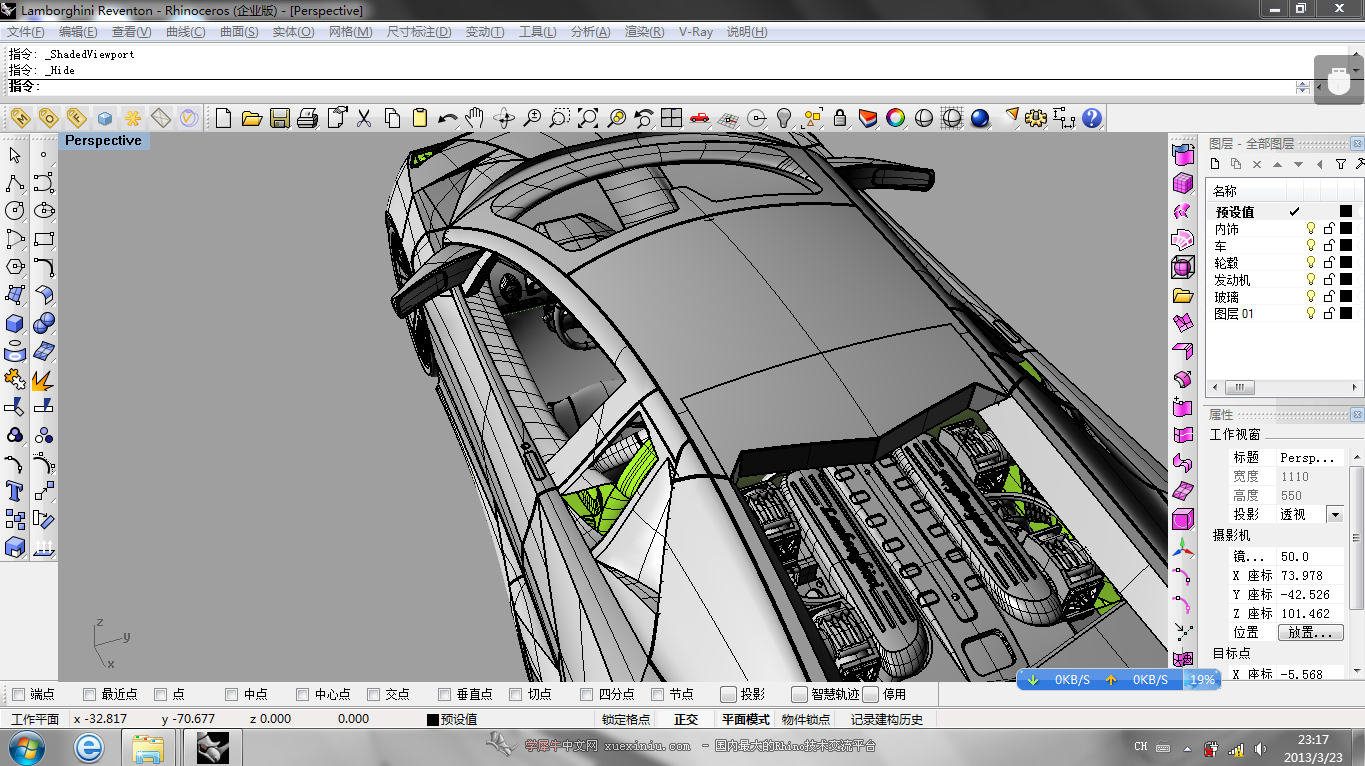Image resolution: width=1365 pixels, height=766 pixels.
Task: Select the puzzle piece Join tool
Action: pos(15,379)
